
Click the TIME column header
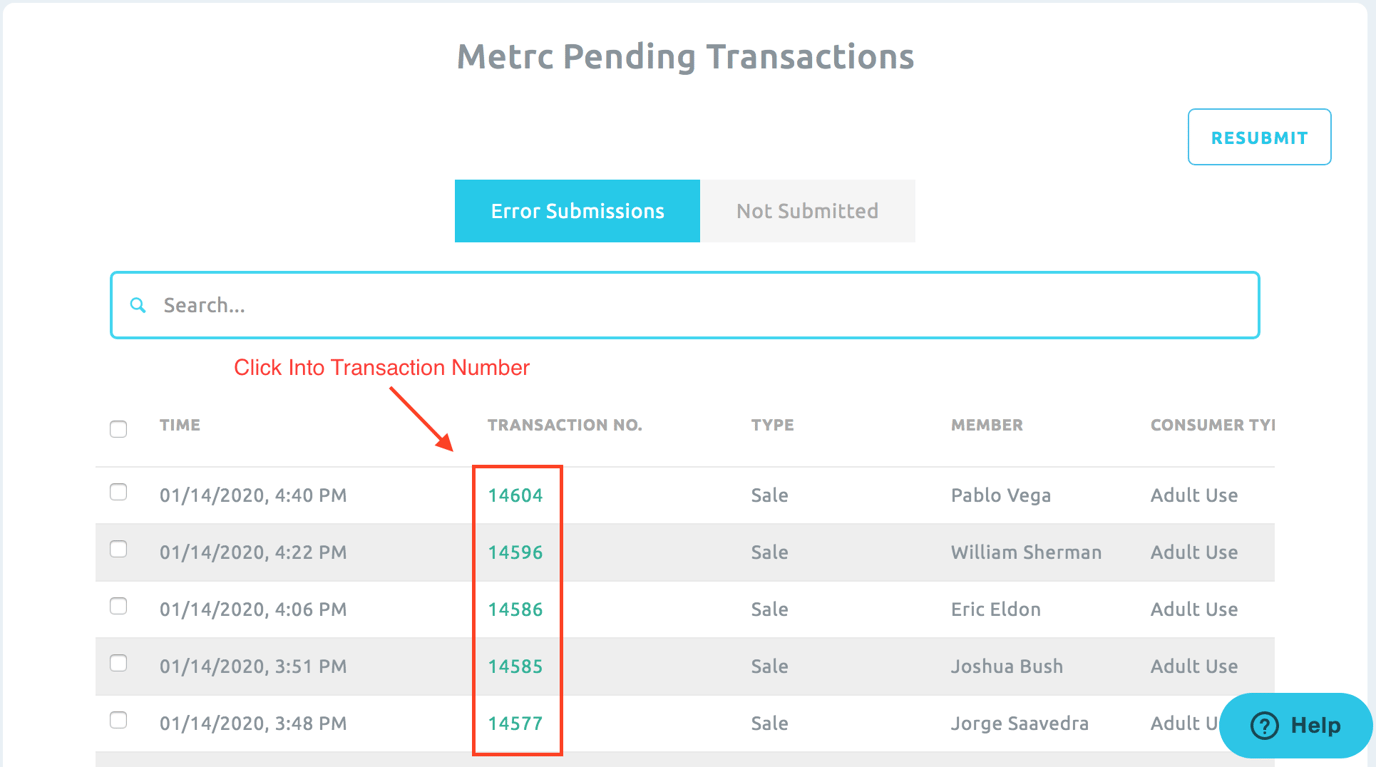coord(180,424)
